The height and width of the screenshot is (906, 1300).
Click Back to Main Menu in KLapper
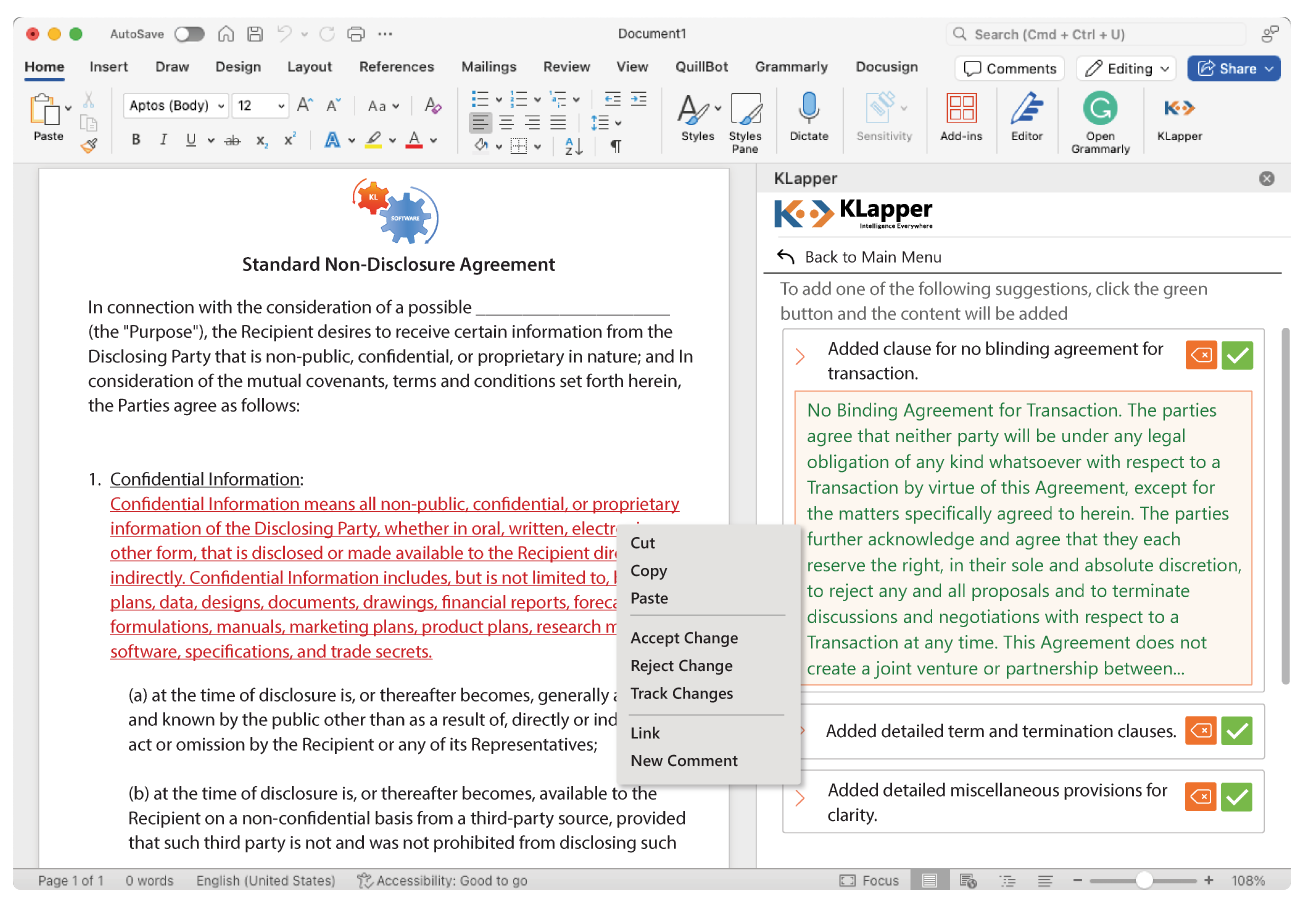873,256
